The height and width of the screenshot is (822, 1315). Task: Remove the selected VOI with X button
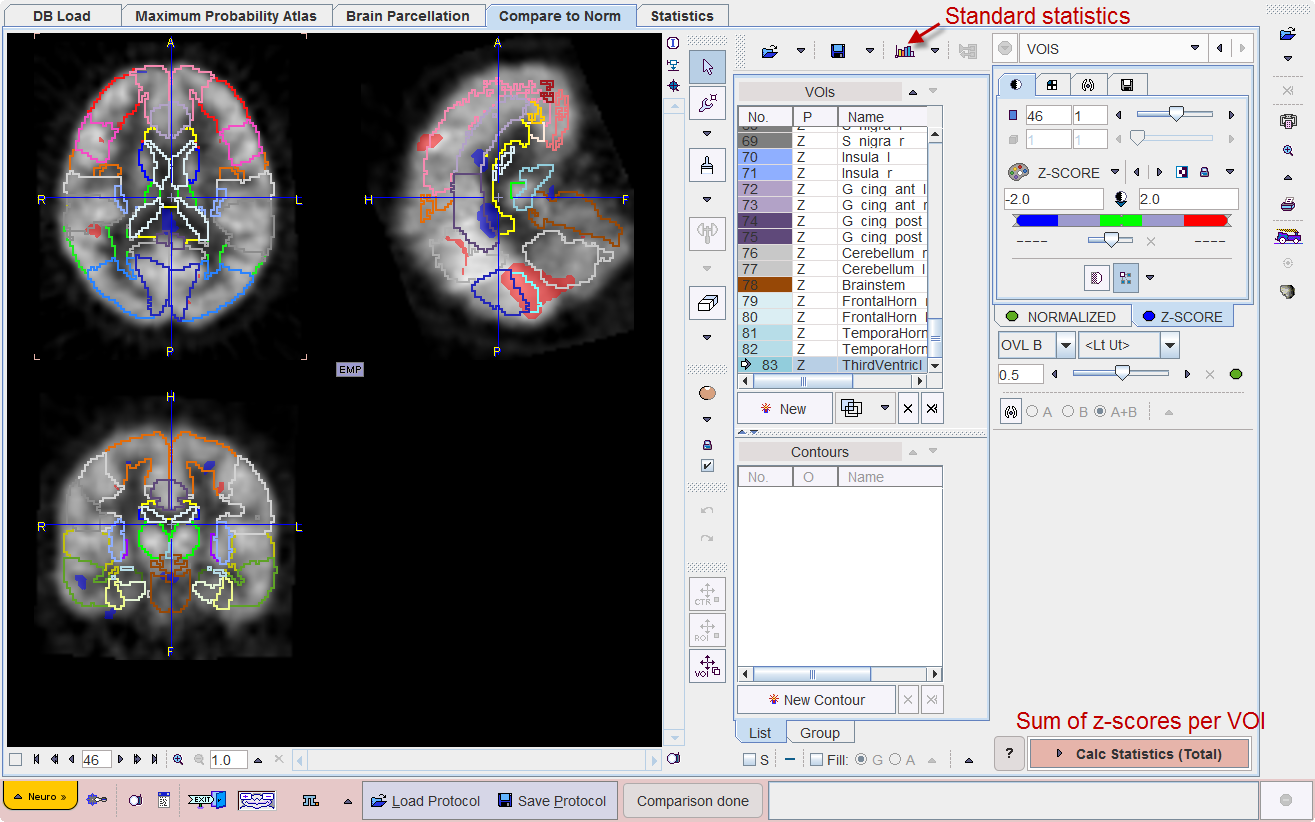[907, 408]
